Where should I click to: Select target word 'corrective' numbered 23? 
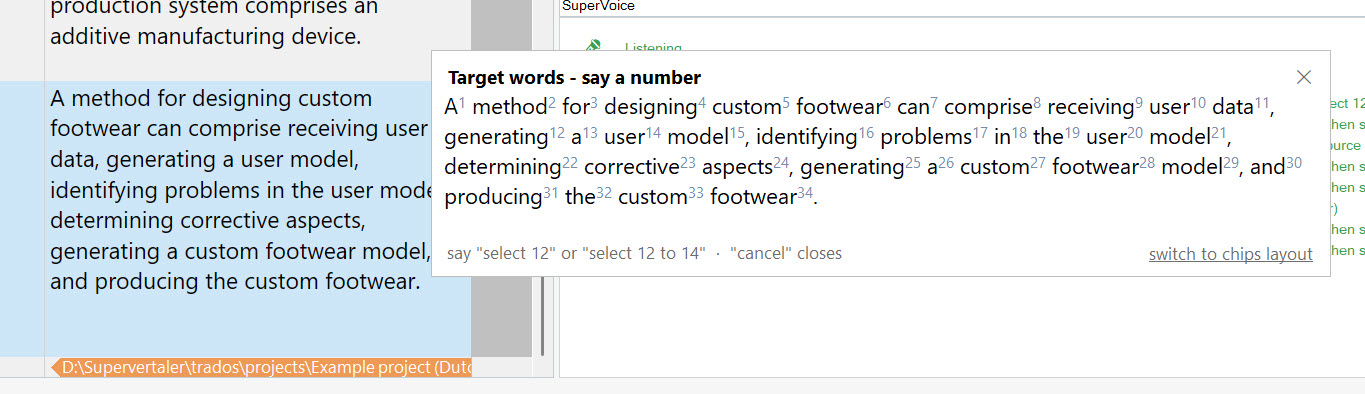631,167
